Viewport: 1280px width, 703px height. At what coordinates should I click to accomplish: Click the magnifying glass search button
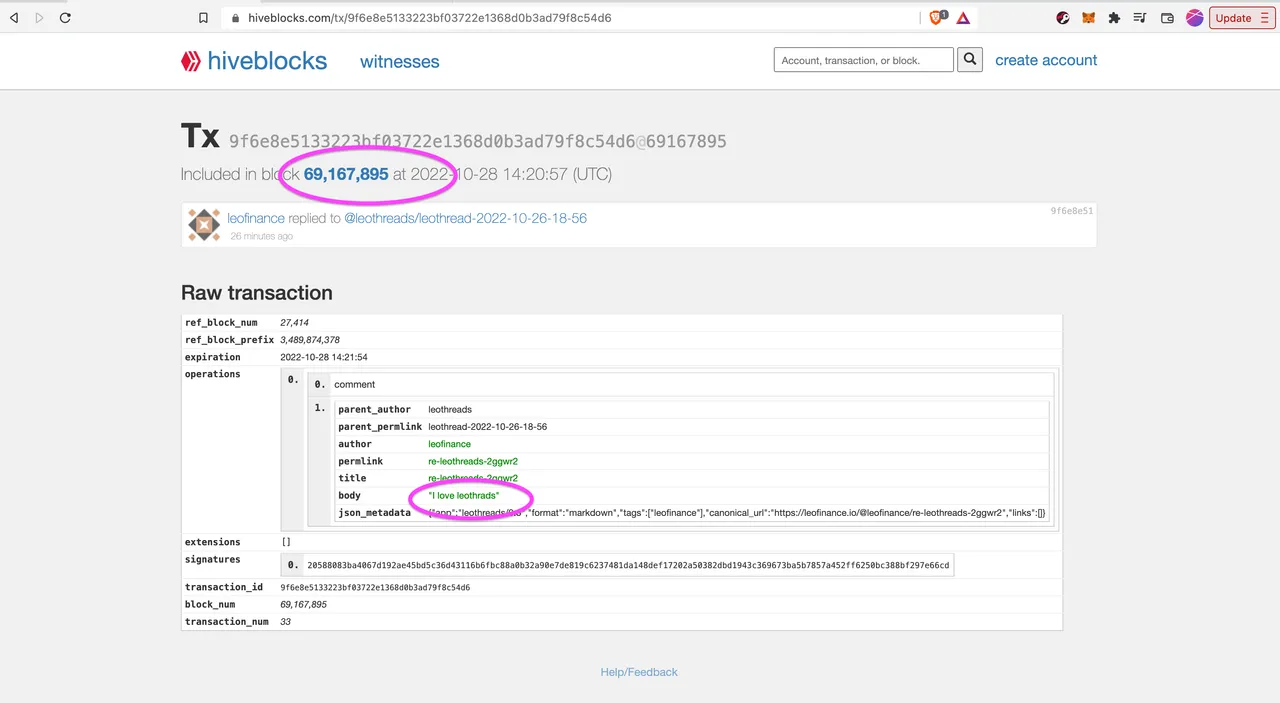click(970, 60)
